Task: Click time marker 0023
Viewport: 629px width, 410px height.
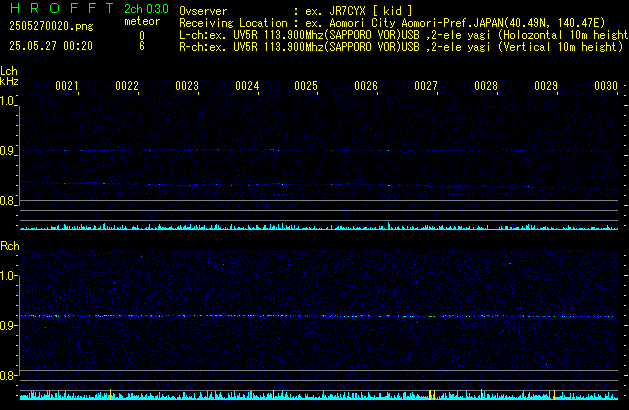Action: (x=187, y=86)
